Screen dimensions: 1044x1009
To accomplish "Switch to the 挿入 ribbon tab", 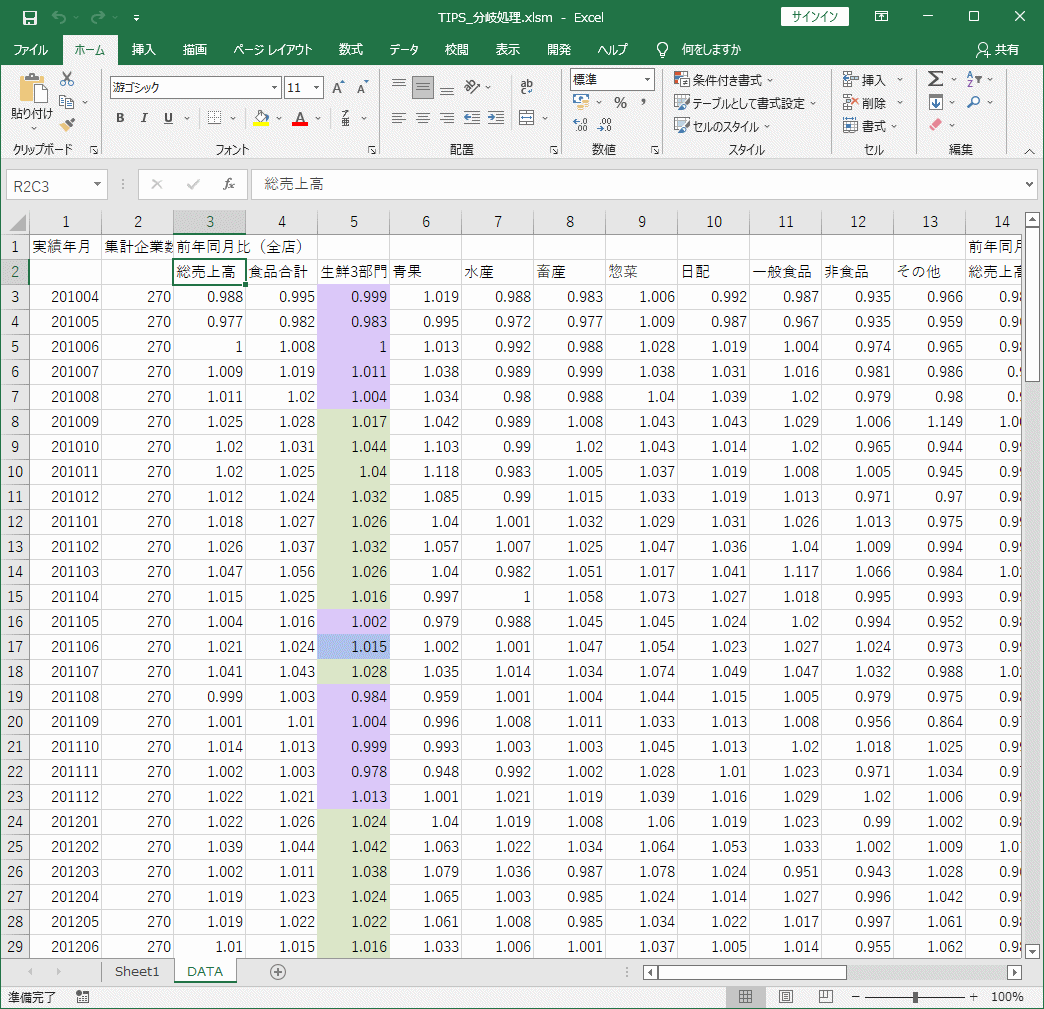I will (x=143, y=50).
